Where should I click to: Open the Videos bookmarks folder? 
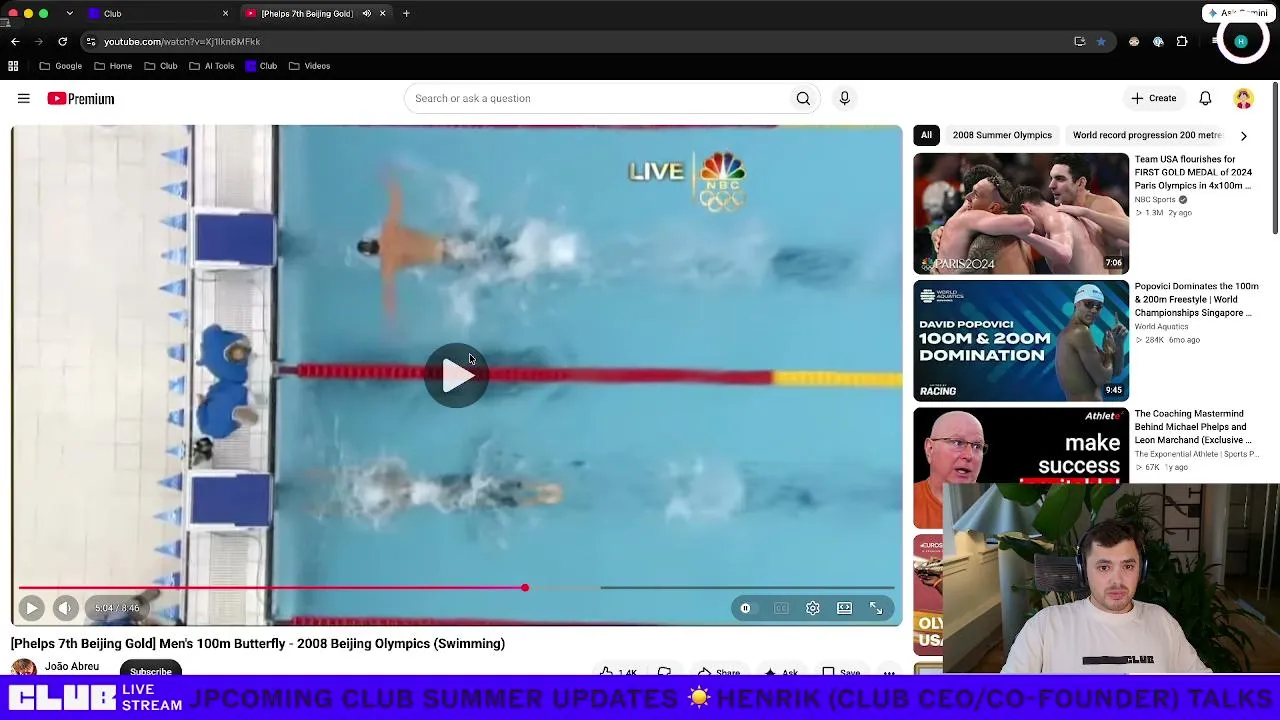pyautogui.click(x=309, y=66)
